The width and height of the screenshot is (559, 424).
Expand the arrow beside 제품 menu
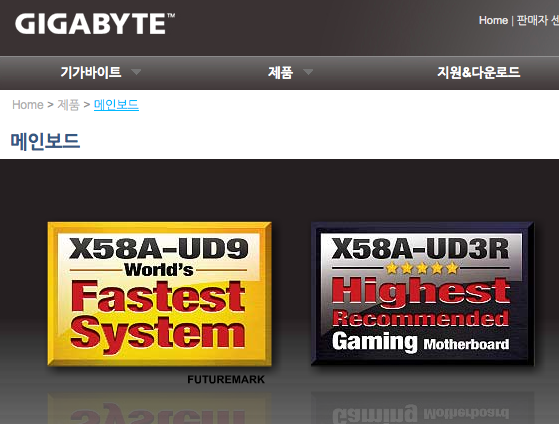point(308,72)
